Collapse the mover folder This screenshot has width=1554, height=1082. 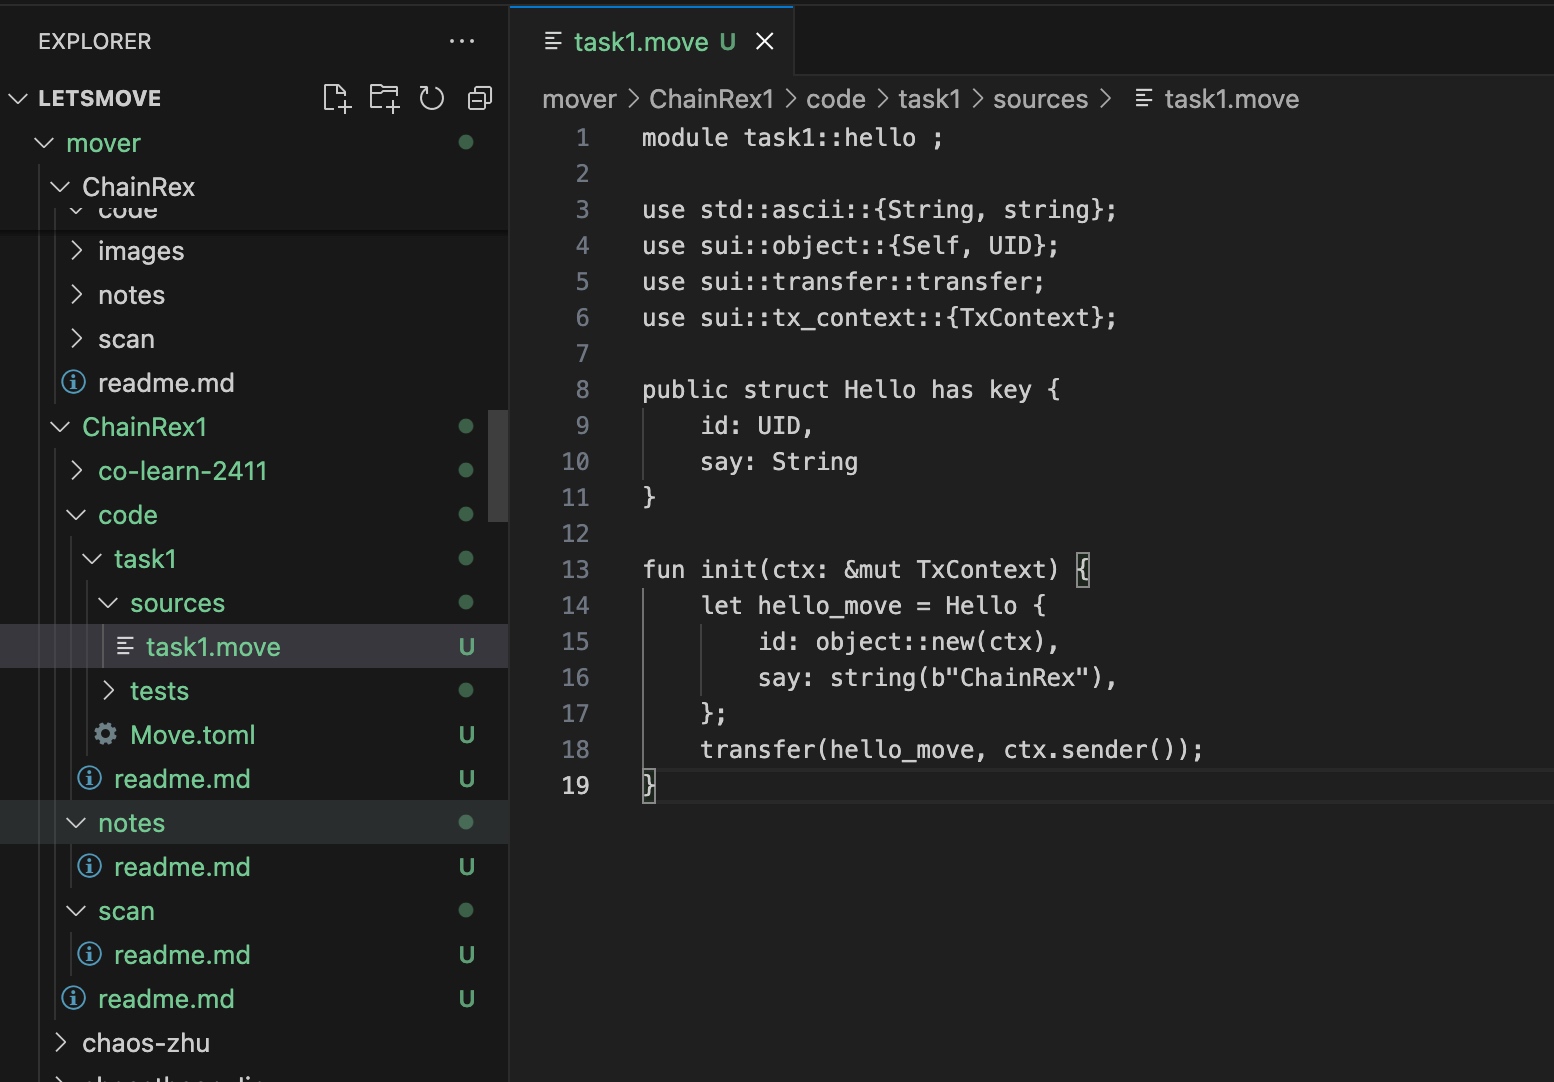point(44,143)
